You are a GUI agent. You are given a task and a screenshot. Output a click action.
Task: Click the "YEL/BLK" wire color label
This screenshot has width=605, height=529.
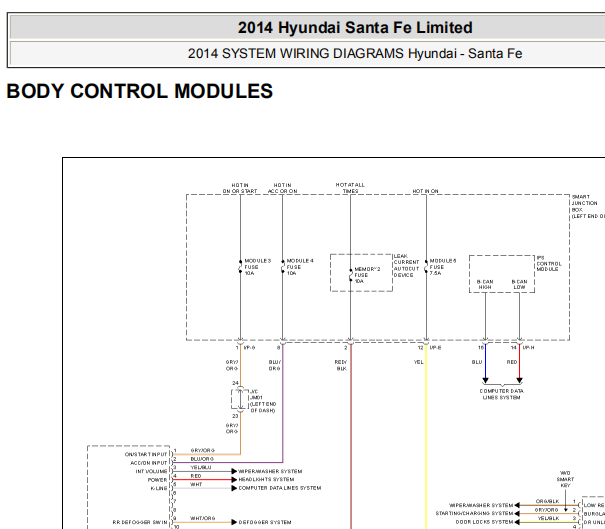(x=548, y=518)
